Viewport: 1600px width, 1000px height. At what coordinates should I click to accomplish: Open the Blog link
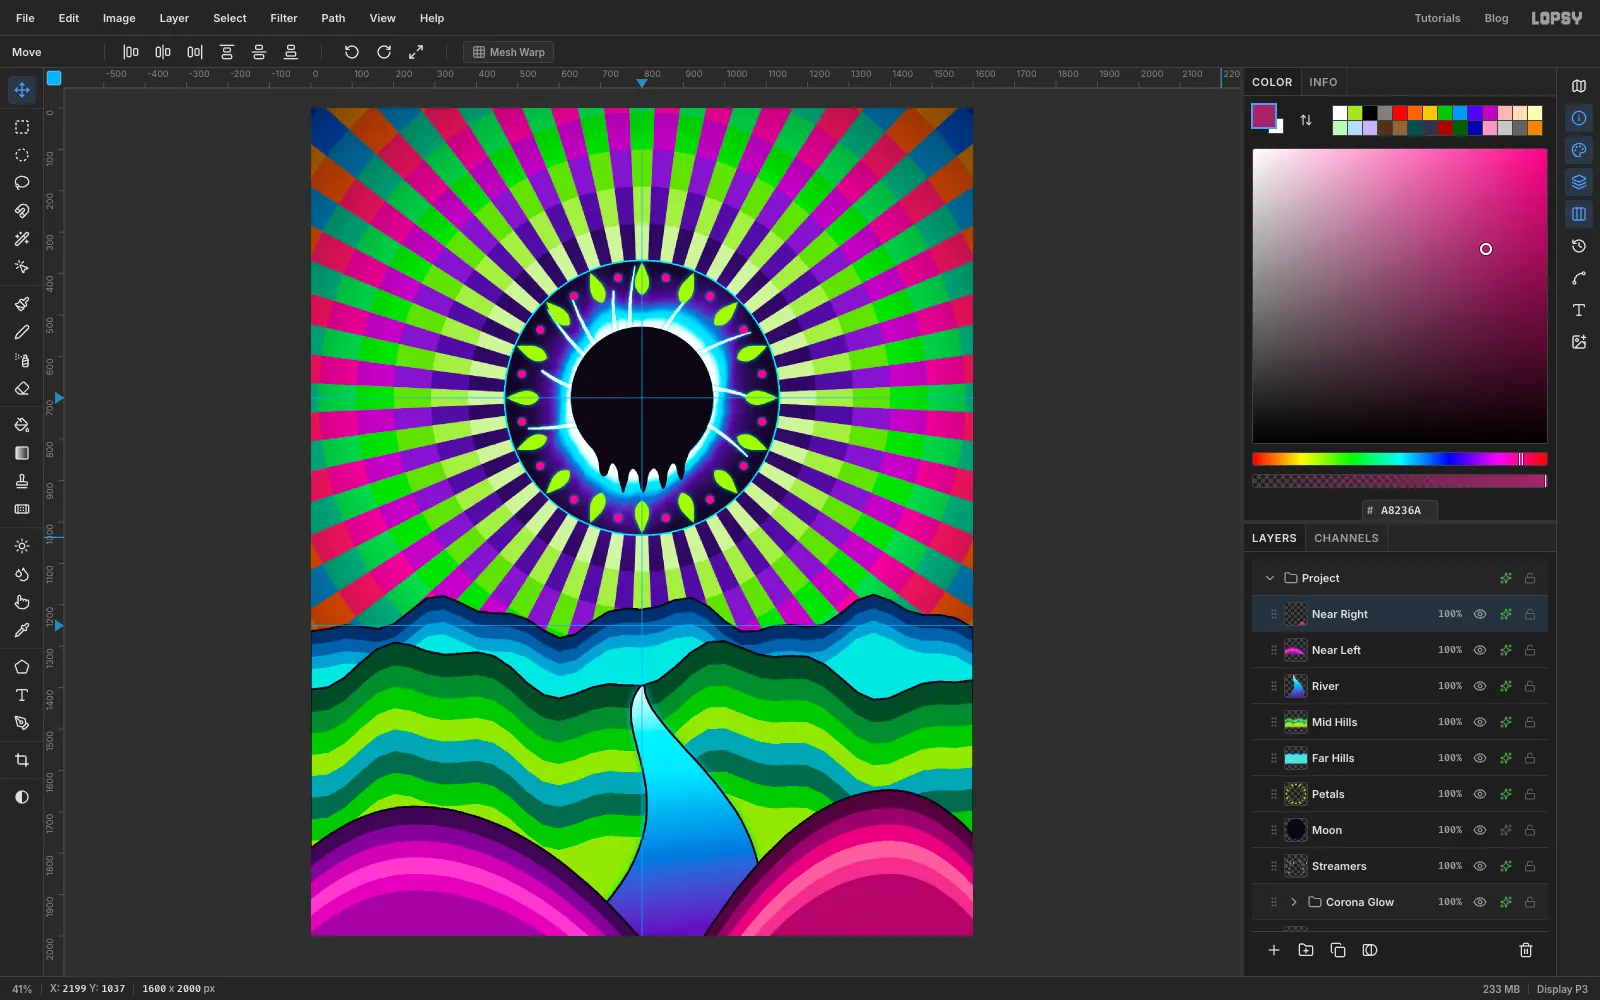click(1496, 18)
